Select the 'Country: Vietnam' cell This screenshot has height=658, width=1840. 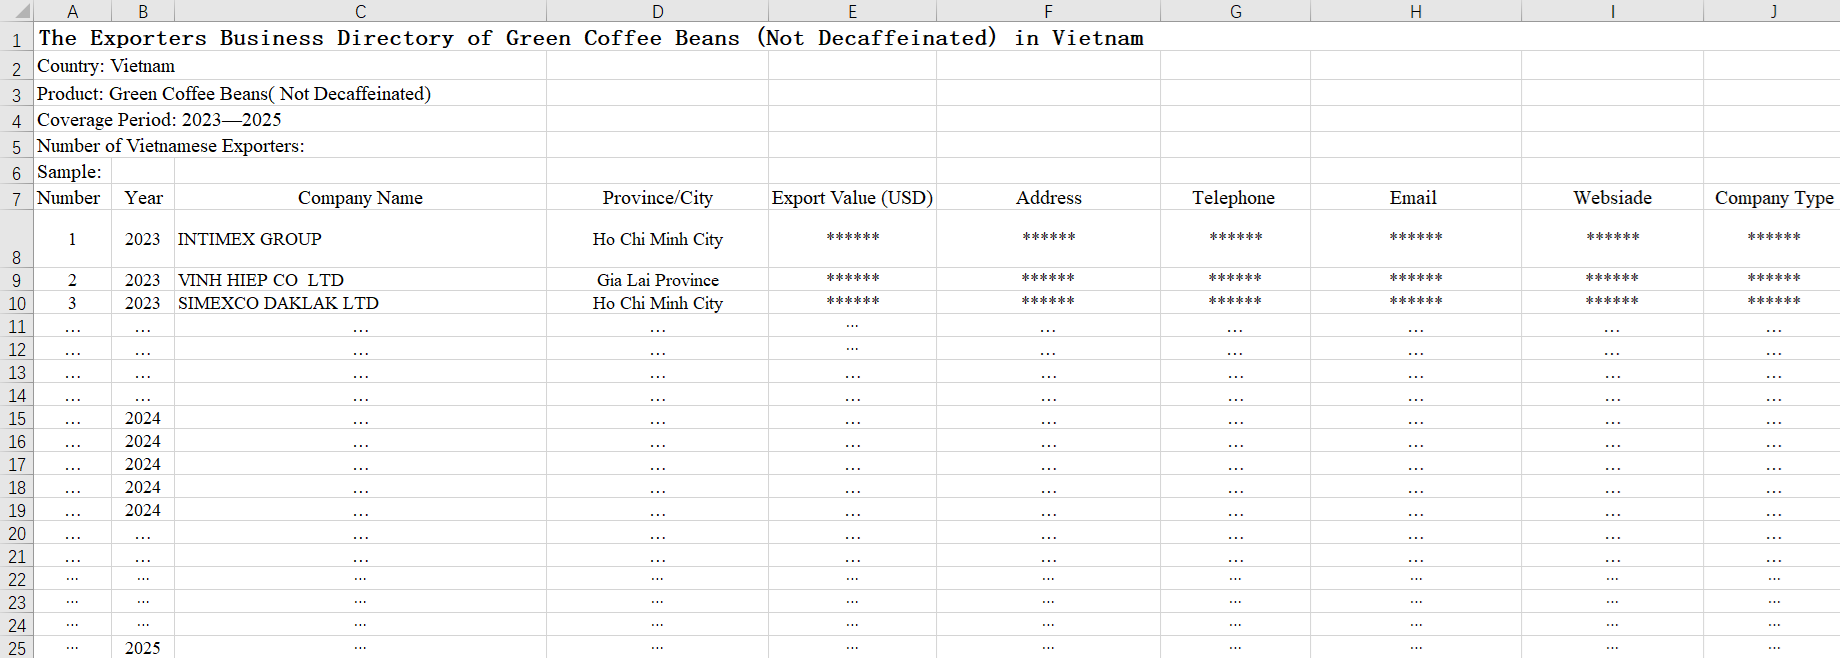coord(106,66)
